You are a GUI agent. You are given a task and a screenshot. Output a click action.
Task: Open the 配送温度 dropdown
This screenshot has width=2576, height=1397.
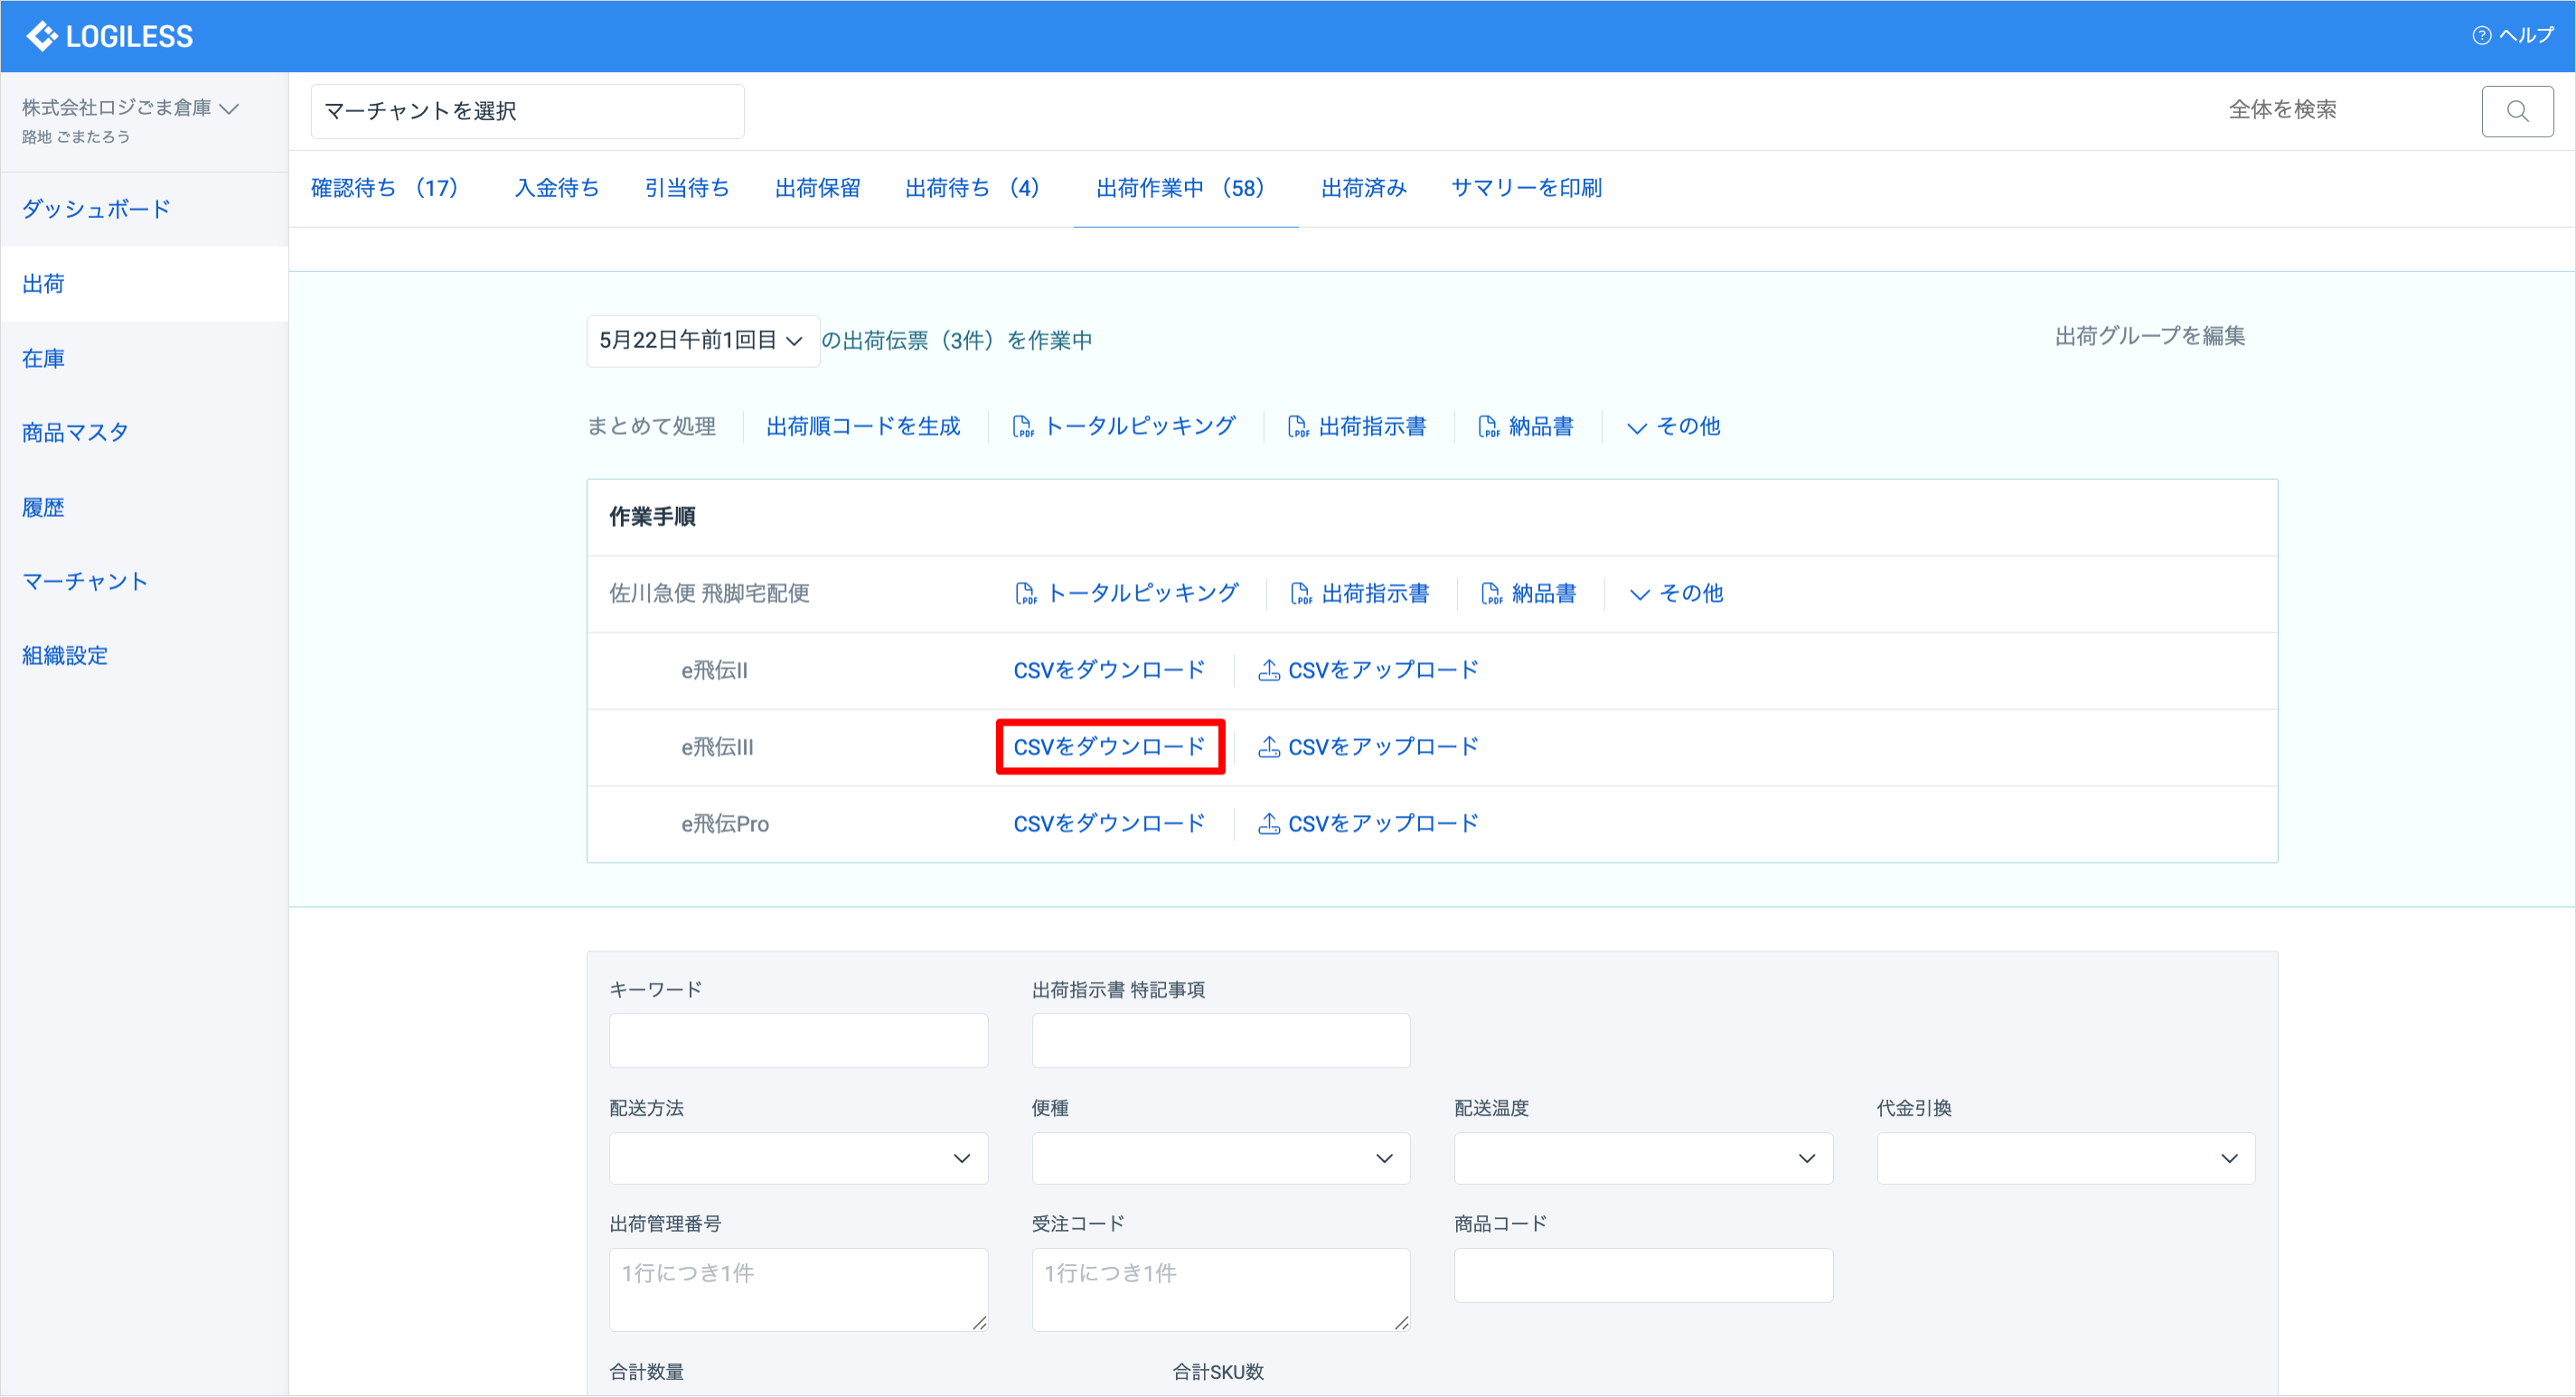pyautogui.click(x=1643, y=1158)
